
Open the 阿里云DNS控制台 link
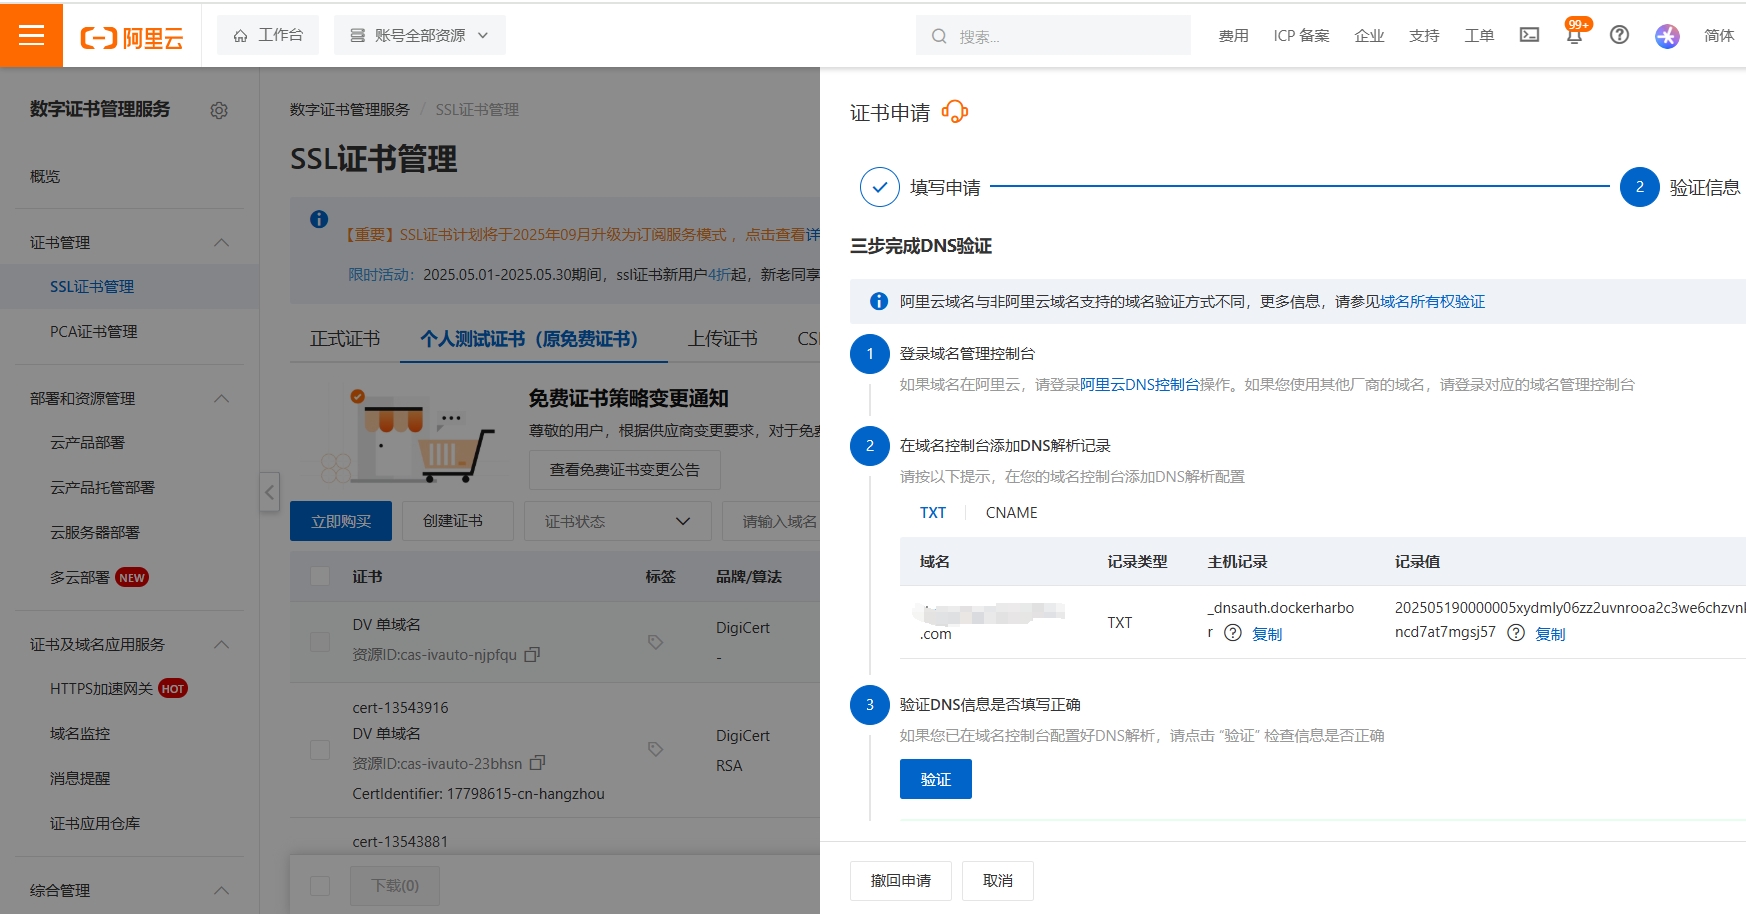pyautogui.click(x=1140, y=384)
